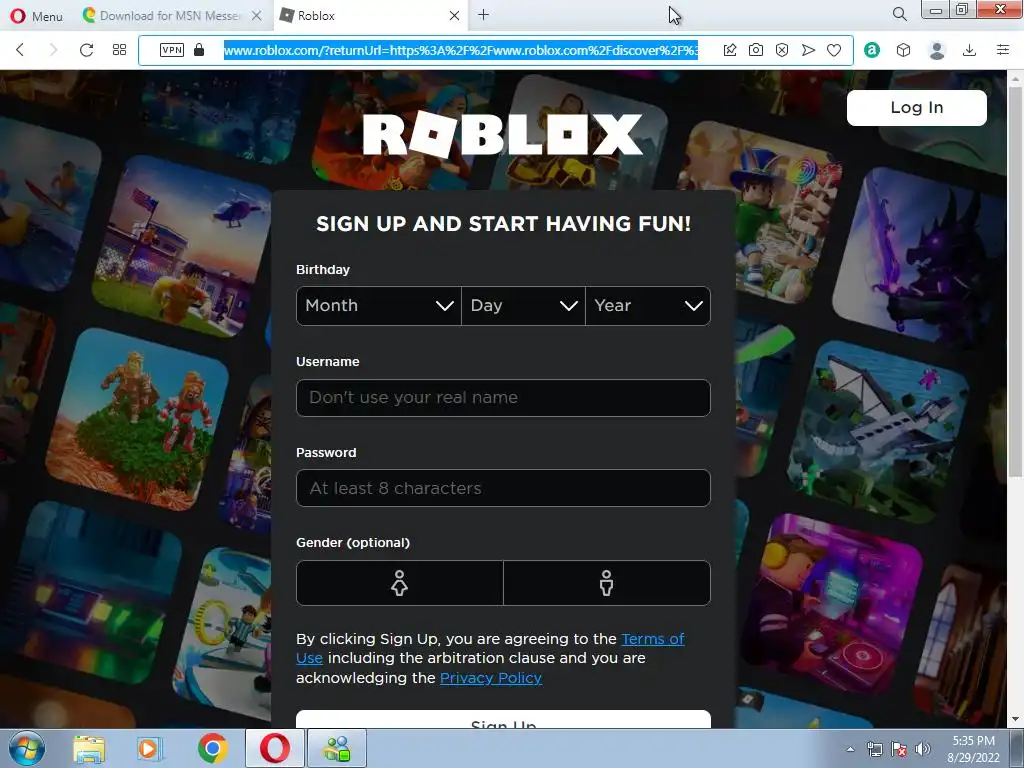The width and height of the screenshot is (1024, 768).
Task: Click the sinking ship game thumbnail
Action: click(878, 432)
